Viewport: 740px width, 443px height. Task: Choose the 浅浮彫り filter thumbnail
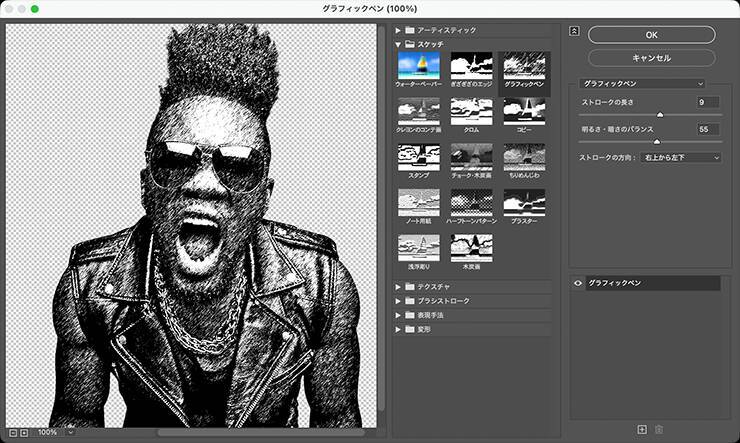pyautogui.click(x=419, y=248)
